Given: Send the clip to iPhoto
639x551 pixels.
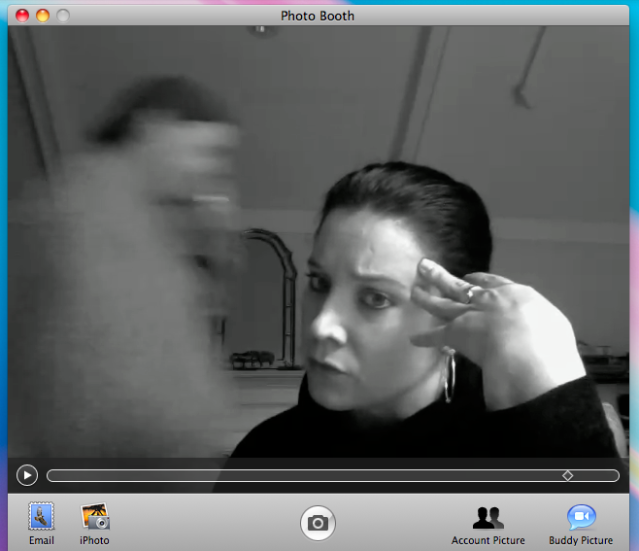Looking at the screenshot, I should click(x=95, y=523).
